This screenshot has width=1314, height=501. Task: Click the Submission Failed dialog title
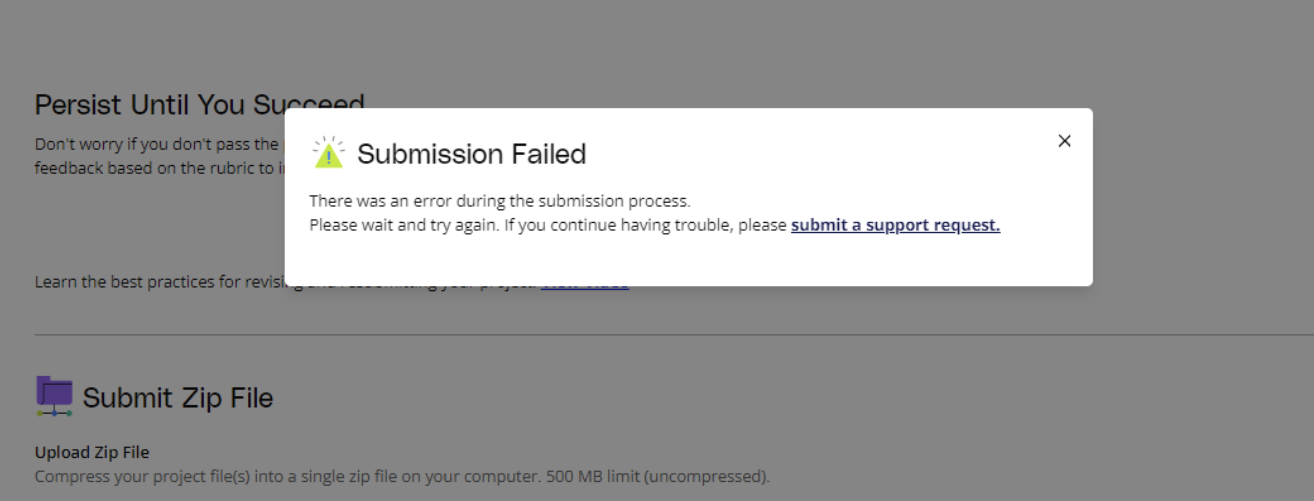point(471,154)
